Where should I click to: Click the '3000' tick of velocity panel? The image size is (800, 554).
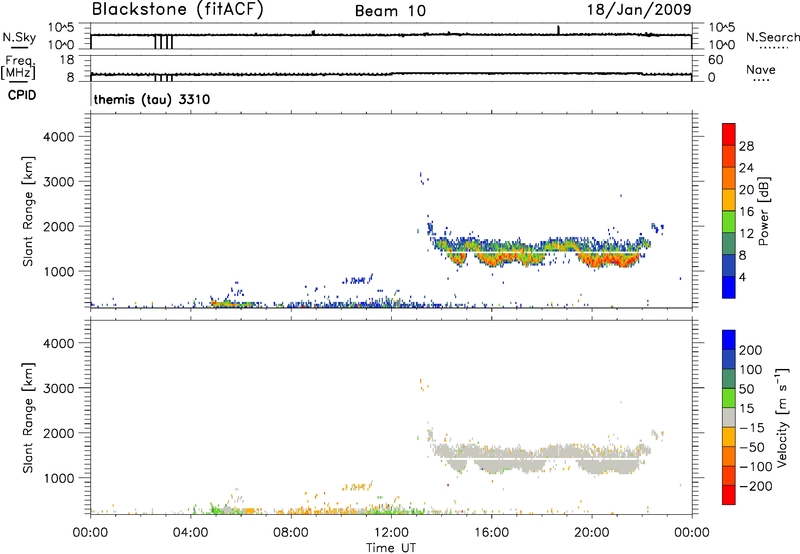[59, 388]
